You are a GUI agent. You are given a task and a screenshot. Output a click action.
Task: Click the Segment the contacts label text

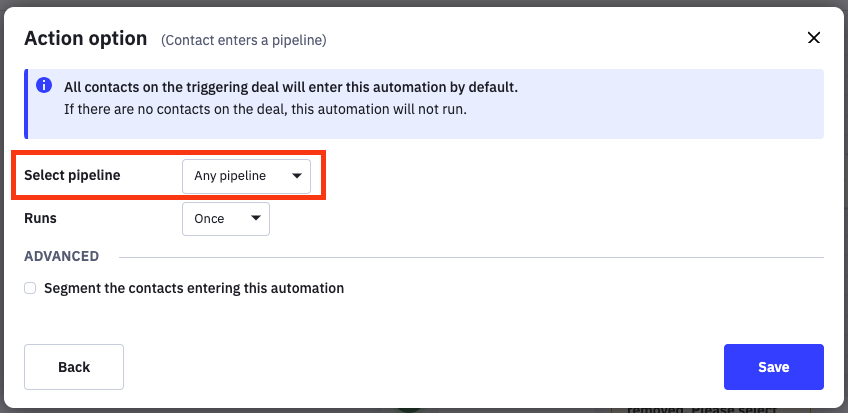click(x=194, y=288)
